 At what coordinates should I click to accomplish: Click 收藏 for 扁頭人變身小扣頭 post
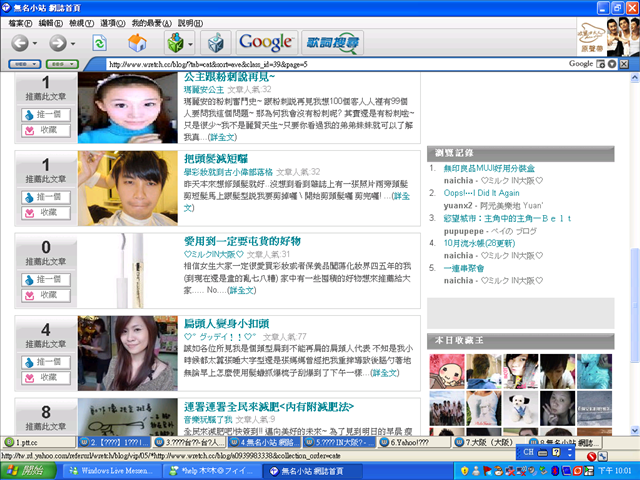pos(46,378)
